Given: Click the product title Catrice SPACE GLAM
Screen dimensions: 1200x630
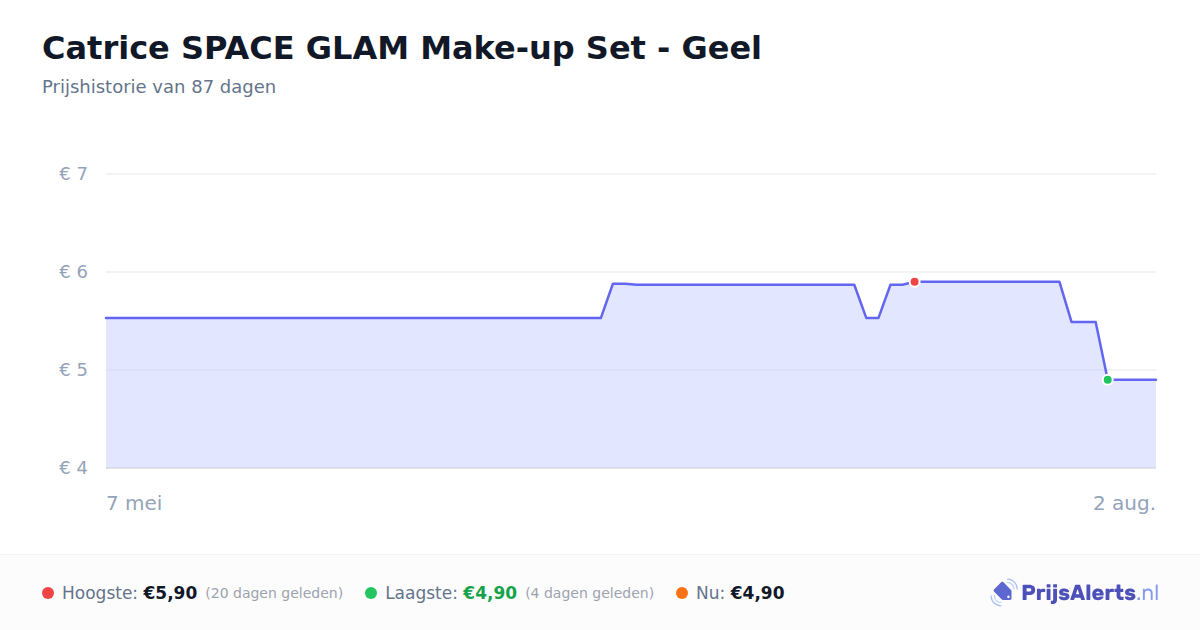Looking at the screenshot, I should click(x=401, y=48).
